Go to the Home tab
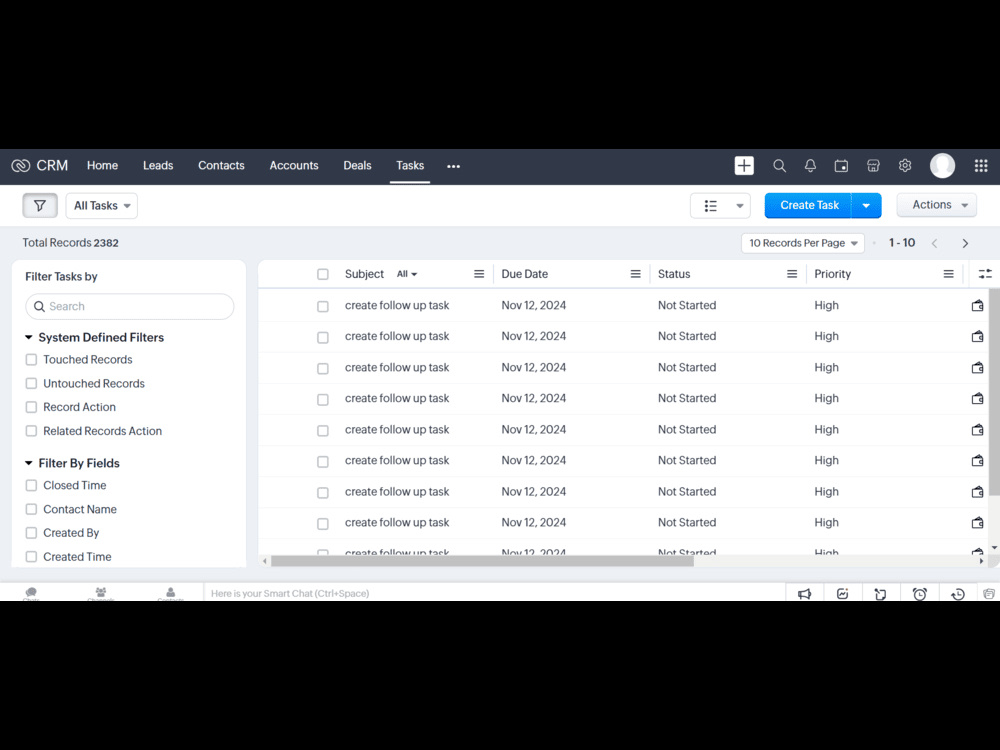This screenshot has height=750, width=1000. pyautogui.click(x=102, y=165)
